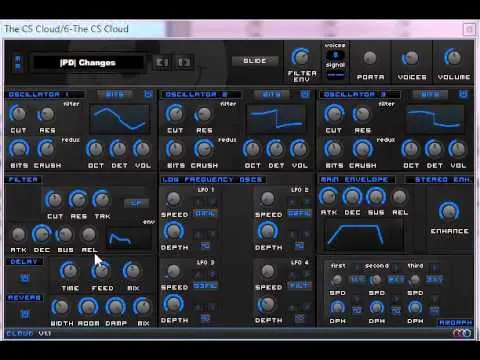Toggle the GLIDE button

pyautogui.click(x=255, y=61)
